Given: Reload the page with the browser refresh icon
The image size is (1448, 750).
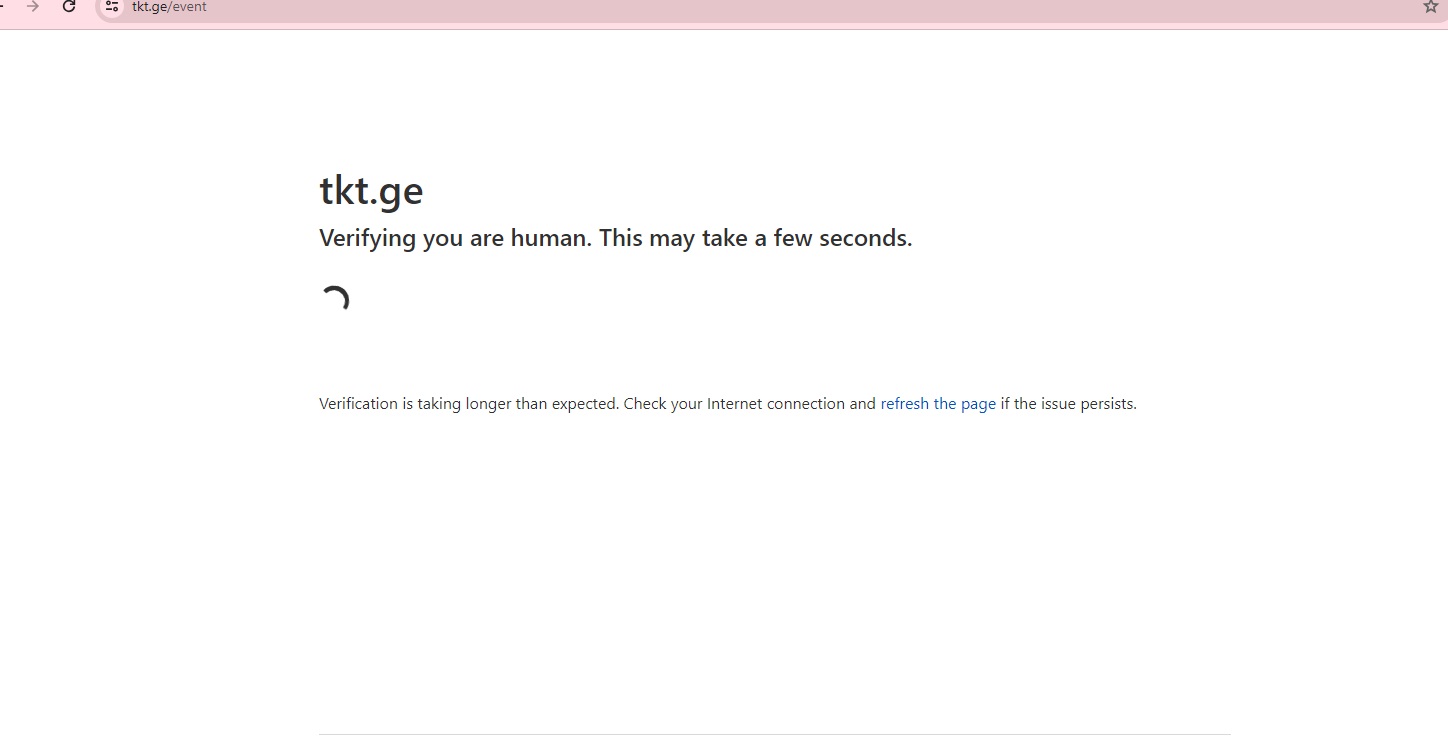Looking at the screenshot, I should pyautogui.click(x=69, y=6).
